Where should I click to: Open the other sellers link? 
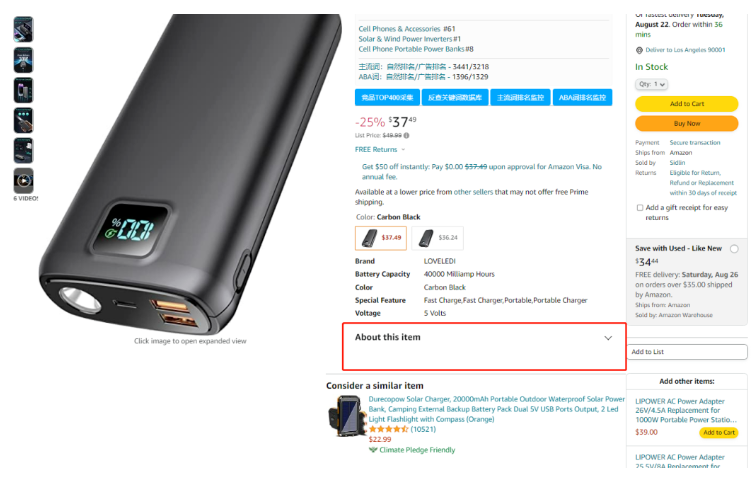click(473, 192)
